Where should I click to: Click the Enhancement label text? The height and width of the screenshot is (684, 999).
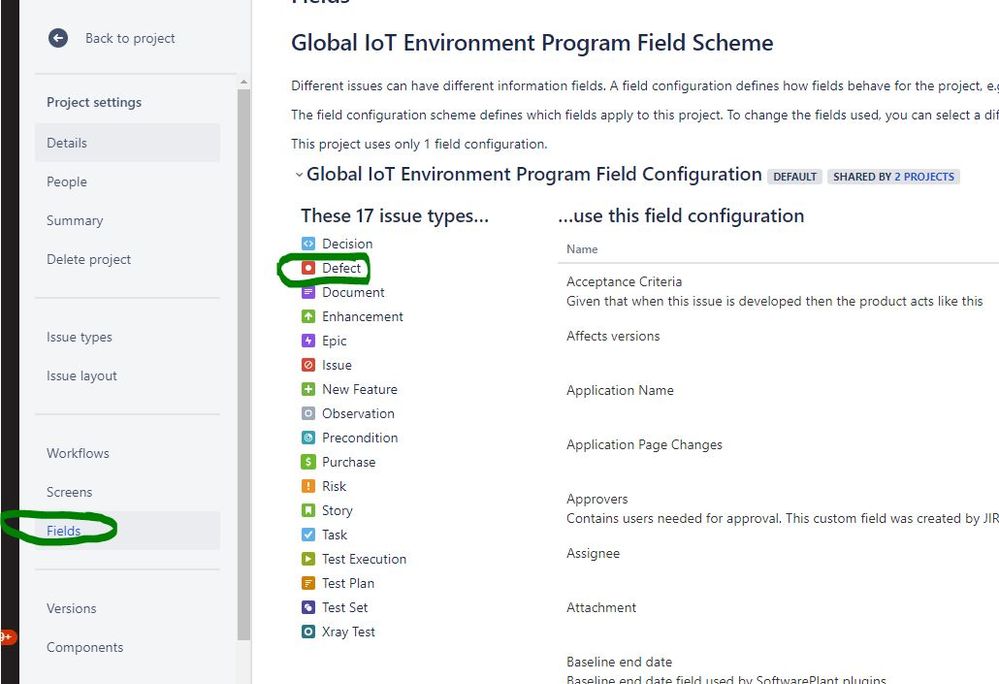tap(363, 317)
